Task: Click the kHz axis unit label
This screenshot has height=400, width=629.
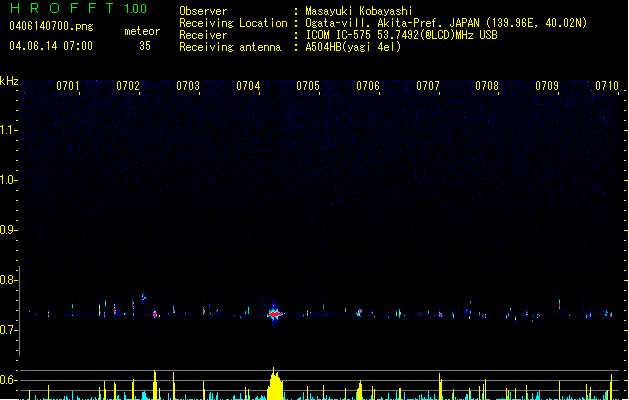Action: click(9, 81)
